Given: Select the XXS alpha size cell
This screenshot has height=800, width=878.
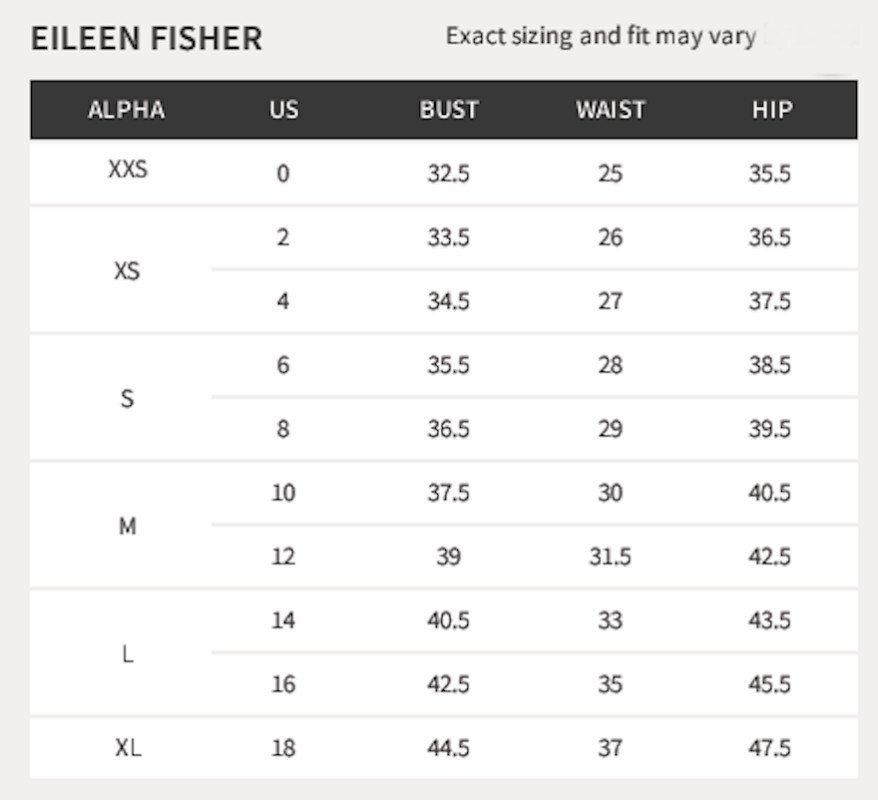Looking at the screenshot, I should tap(128, 169).
